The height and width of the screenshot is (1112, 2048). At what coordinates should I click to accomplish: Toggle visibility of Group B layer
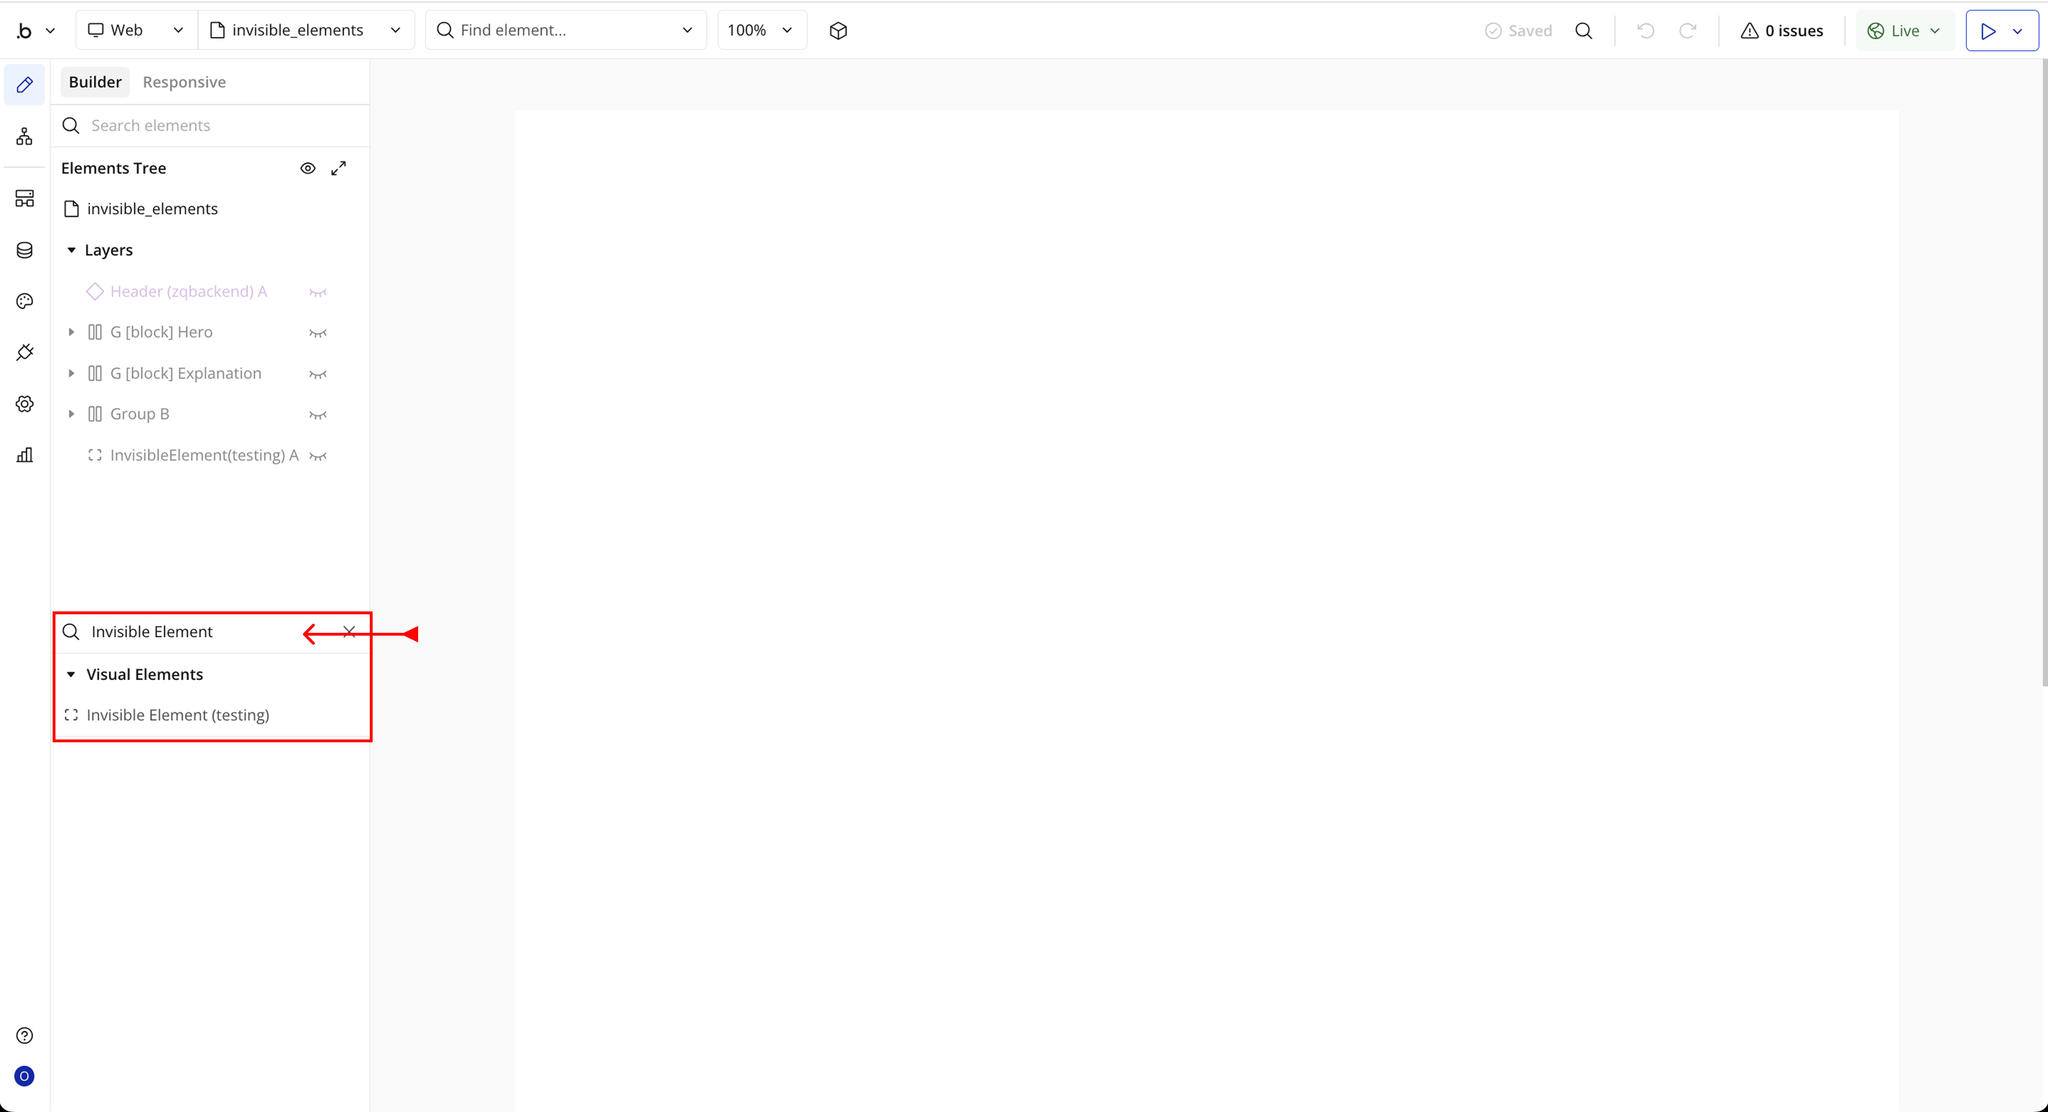coord(318,415)
